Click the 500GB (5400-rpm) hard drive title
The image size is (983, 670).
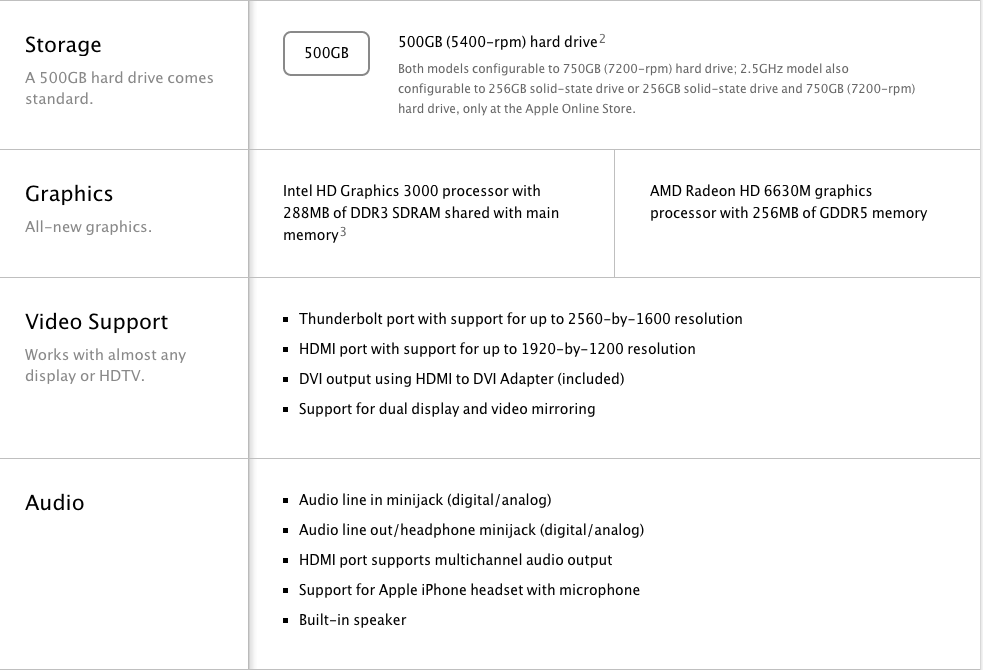click(x=497, y=42)
